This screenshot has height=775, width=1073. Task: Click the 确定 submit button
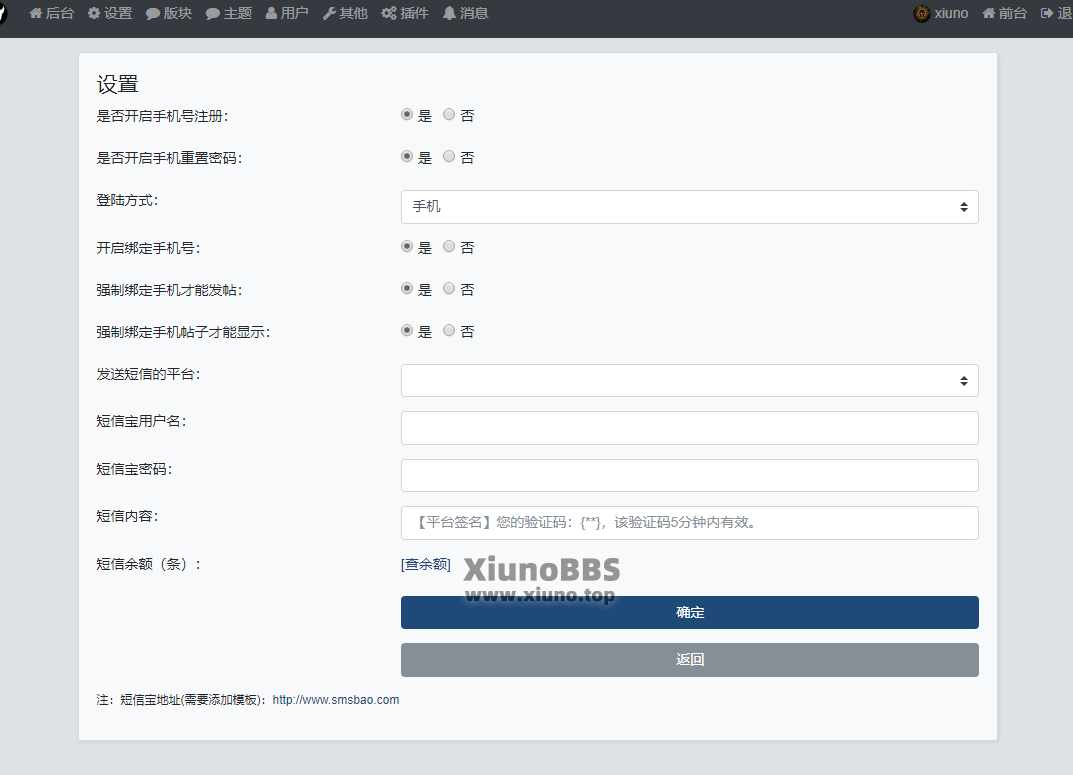690,612
